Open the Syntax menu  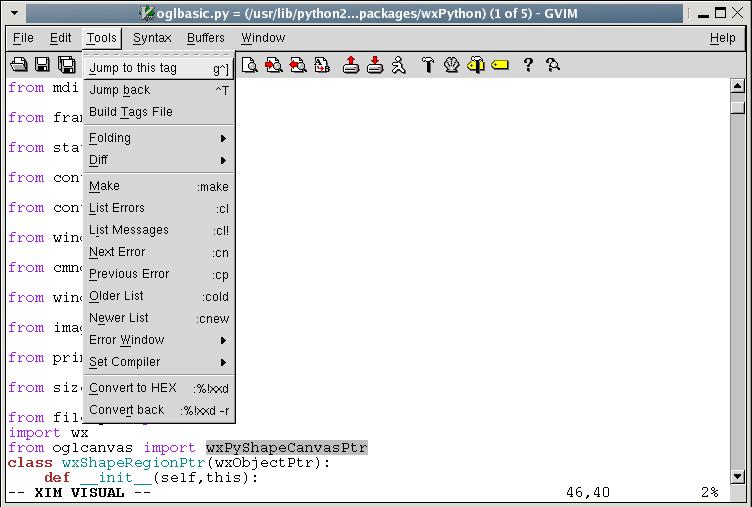point(152,38)
